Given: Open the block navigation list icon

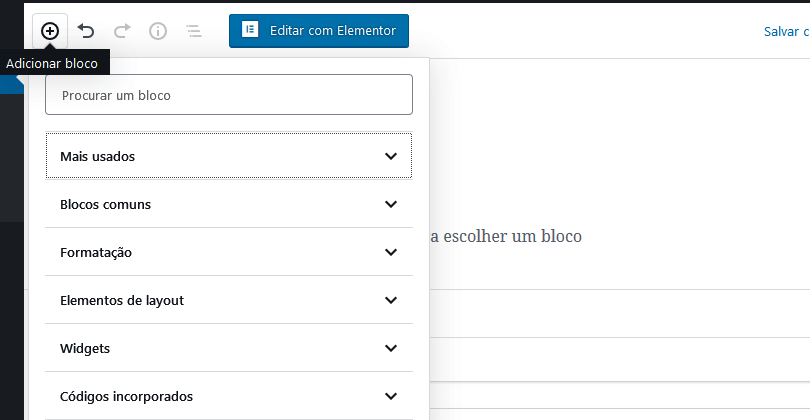Looking at the screenshot, I should pos(194,31).
